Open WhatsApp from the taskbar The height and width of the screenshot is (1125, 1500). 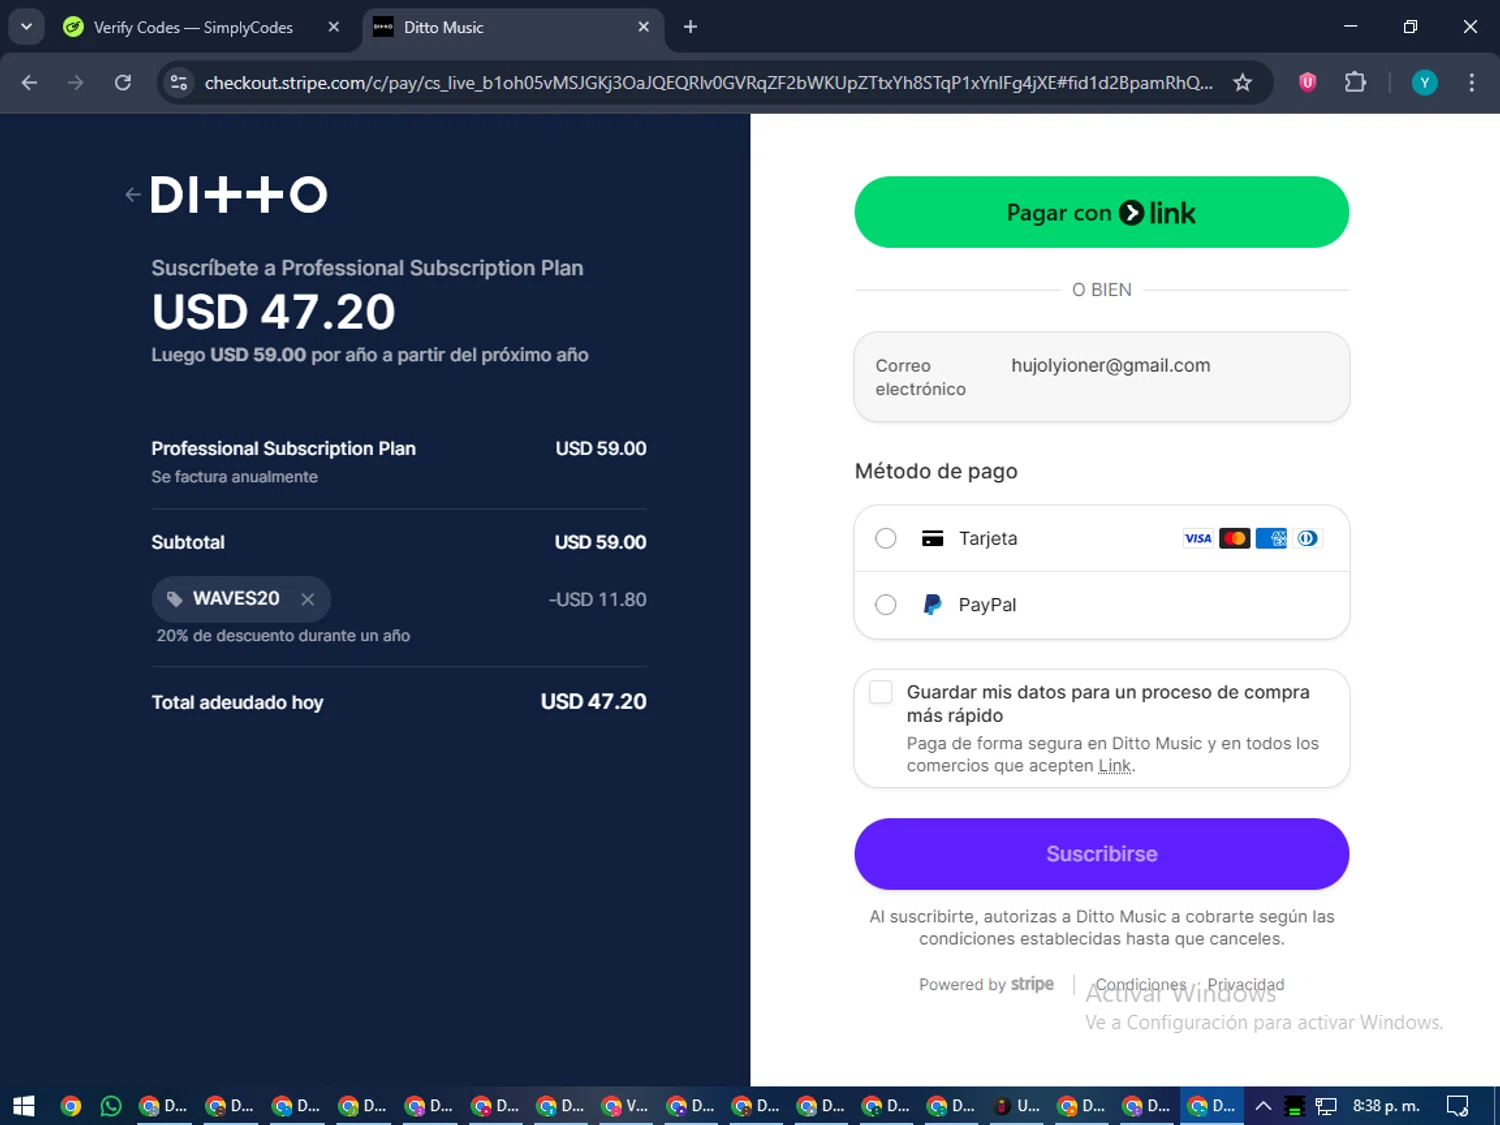pos(111,1106)
